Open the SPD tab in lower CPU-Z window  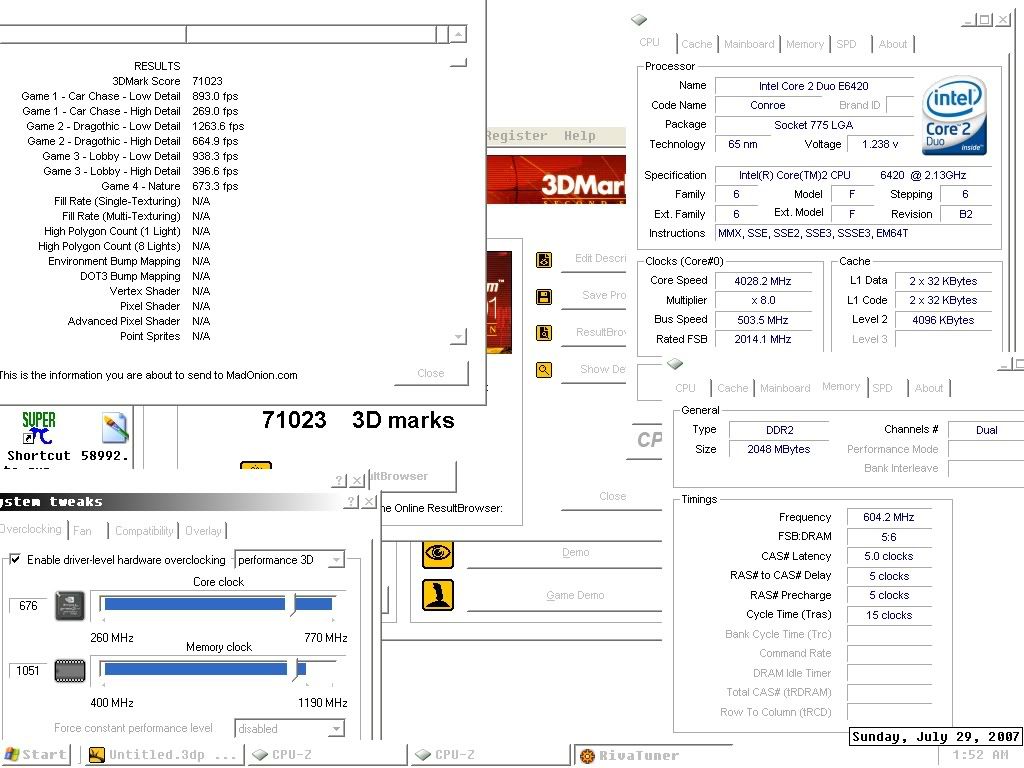coord(882,388)
